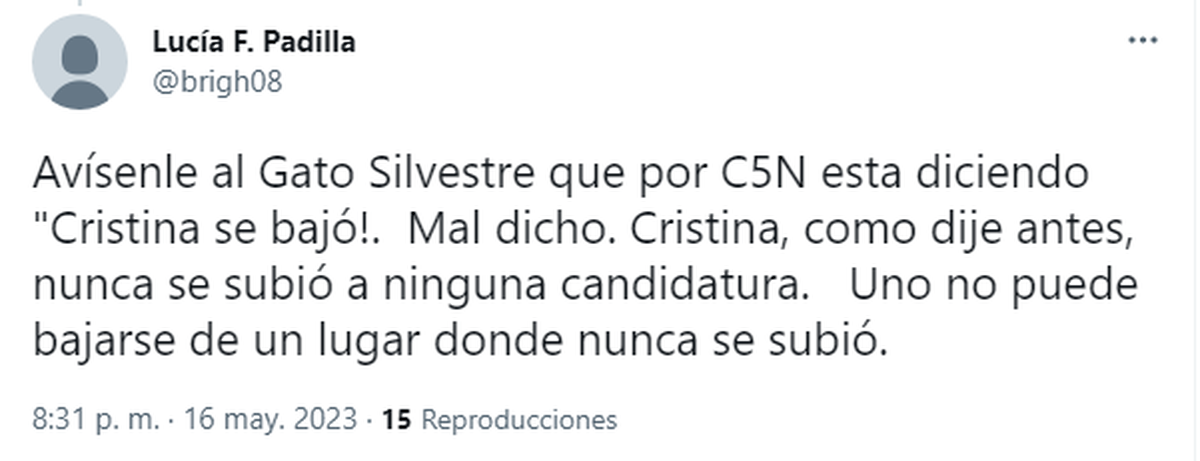Click the gray default profile avatar
This screenshot has height=461, width=1200.
click(79, 62)
